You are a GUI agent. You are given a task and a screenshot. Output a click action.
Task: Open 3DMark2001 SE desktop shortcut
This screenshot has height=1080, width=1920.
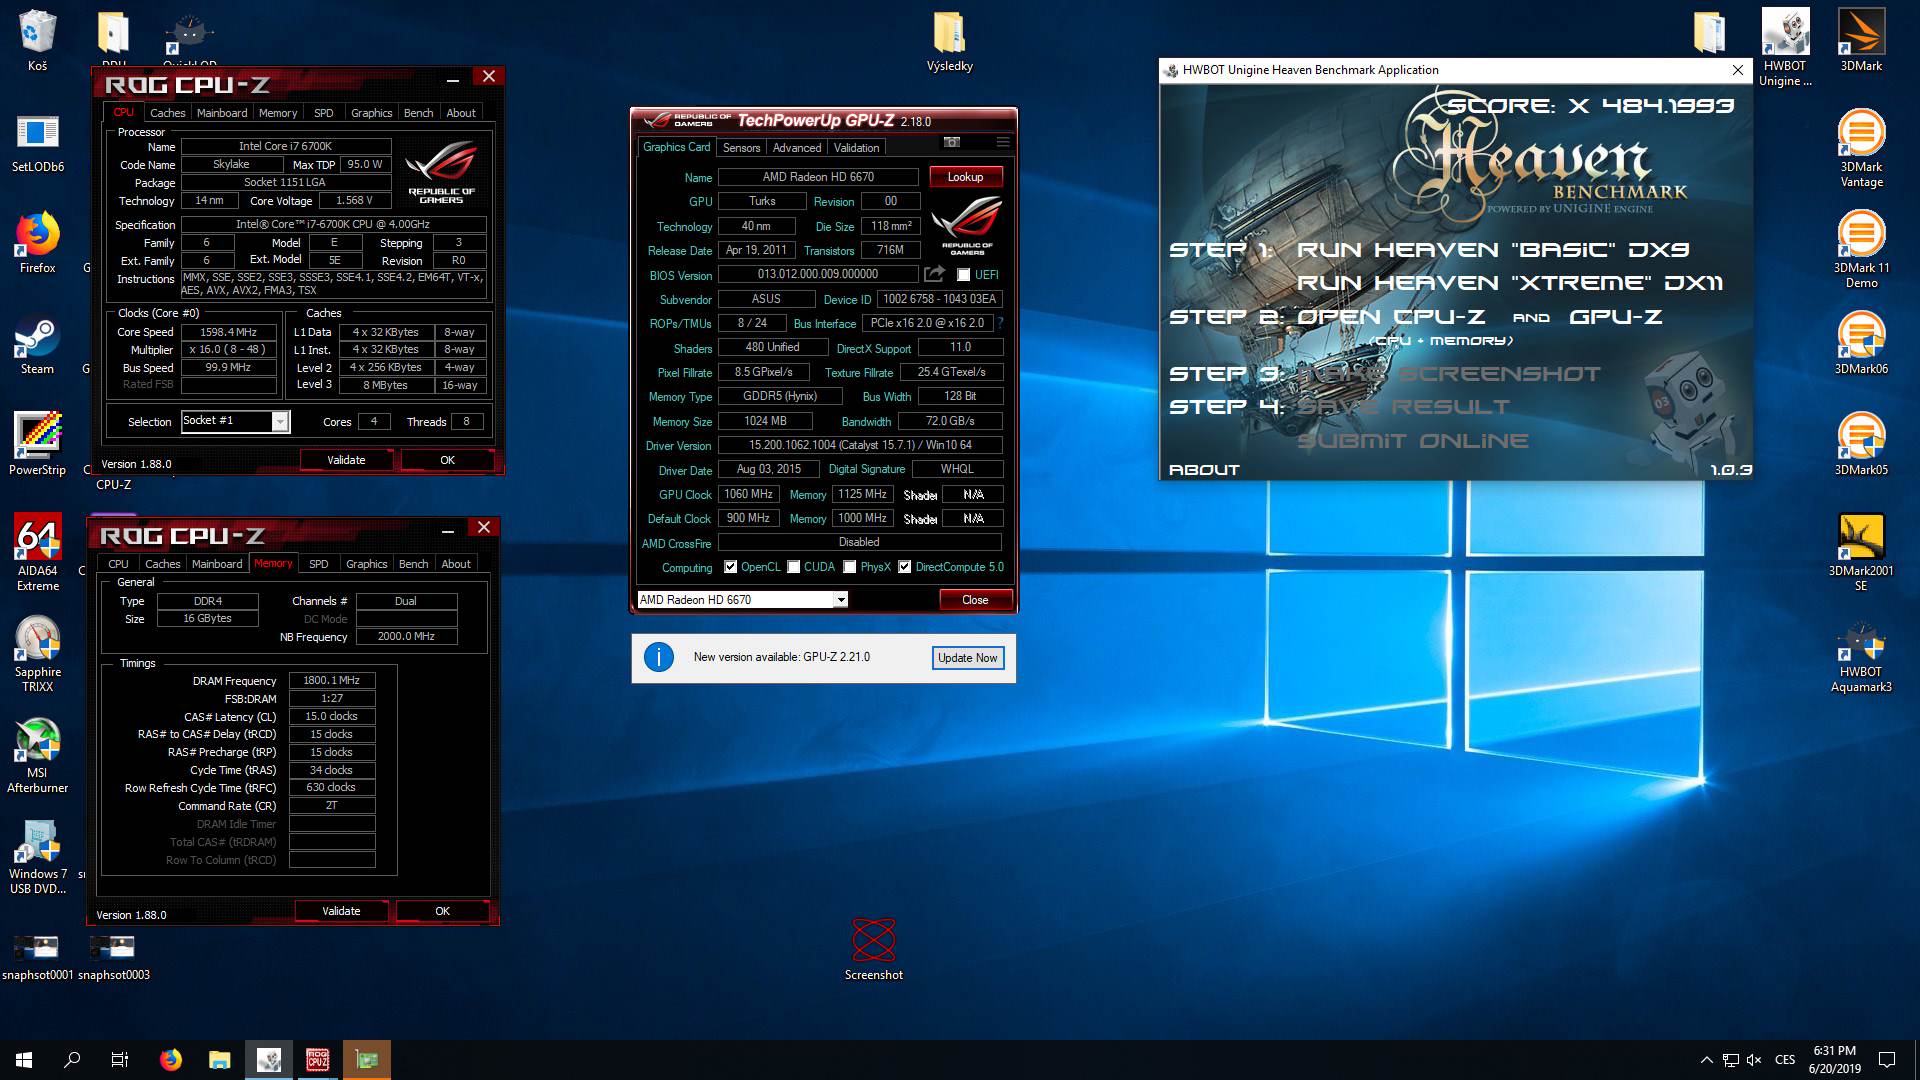(x=1861, y=553)
